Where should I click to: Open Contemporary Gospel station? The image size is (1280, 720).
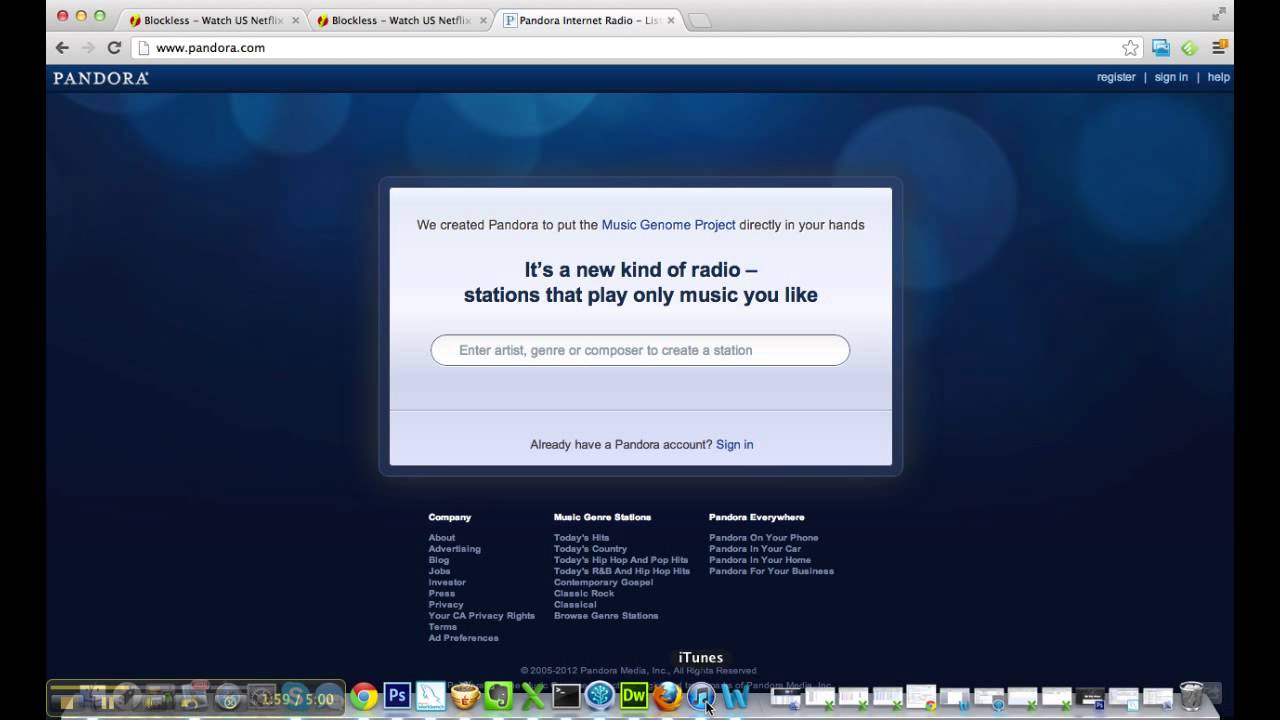(603, 582)
